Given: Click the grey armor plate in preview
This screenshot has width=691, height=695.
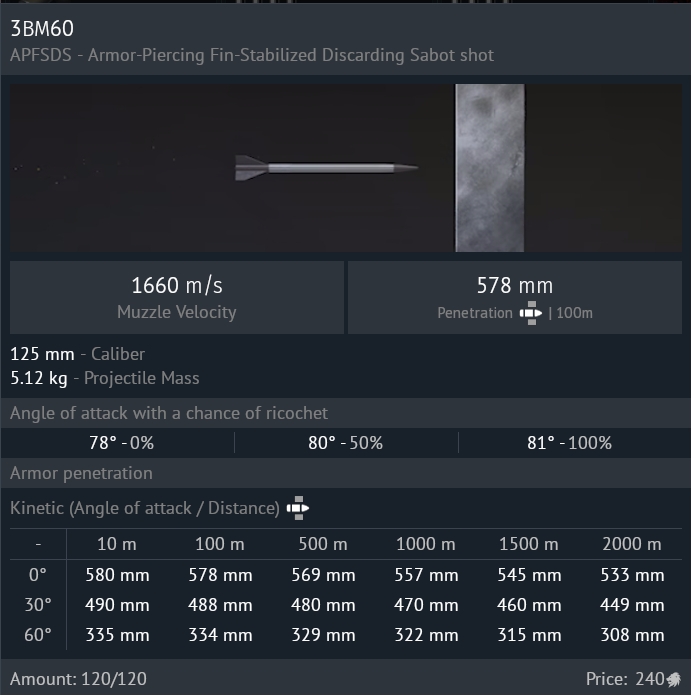Looking at the screenshot, I should [490, 168].
